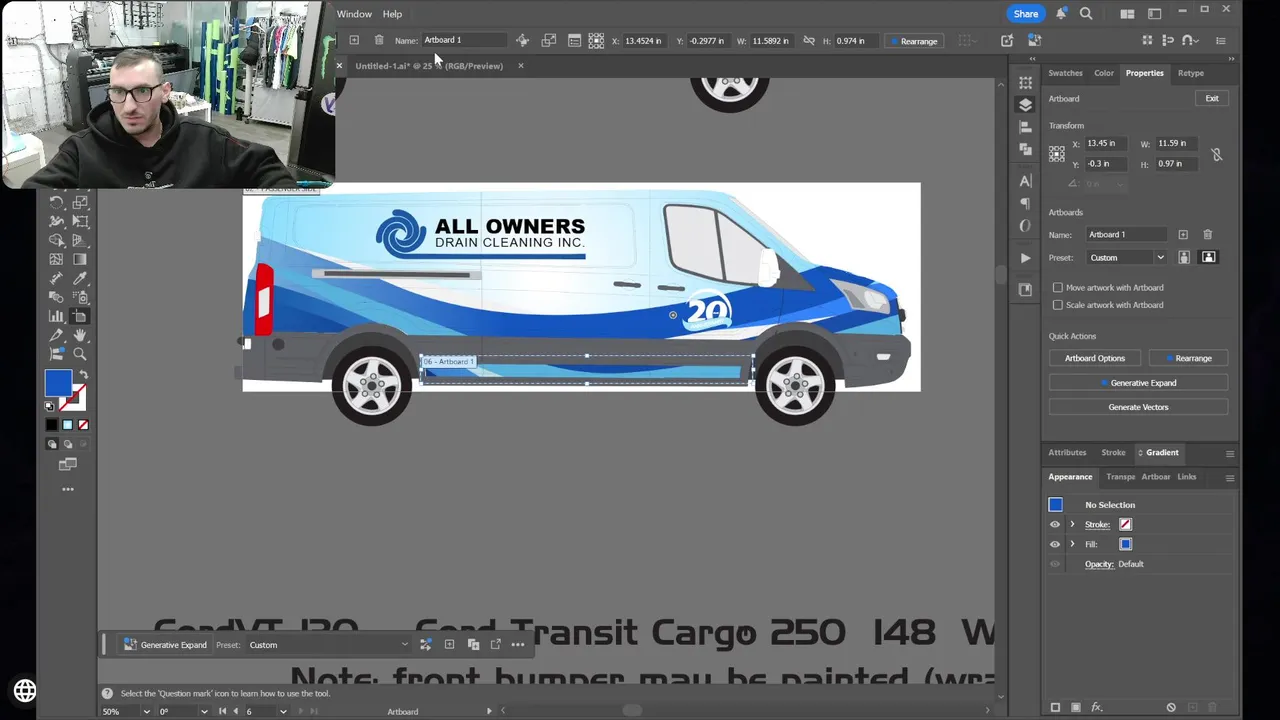Select the Shape Builder tool

pyautogui.click(x=56, y=240)
